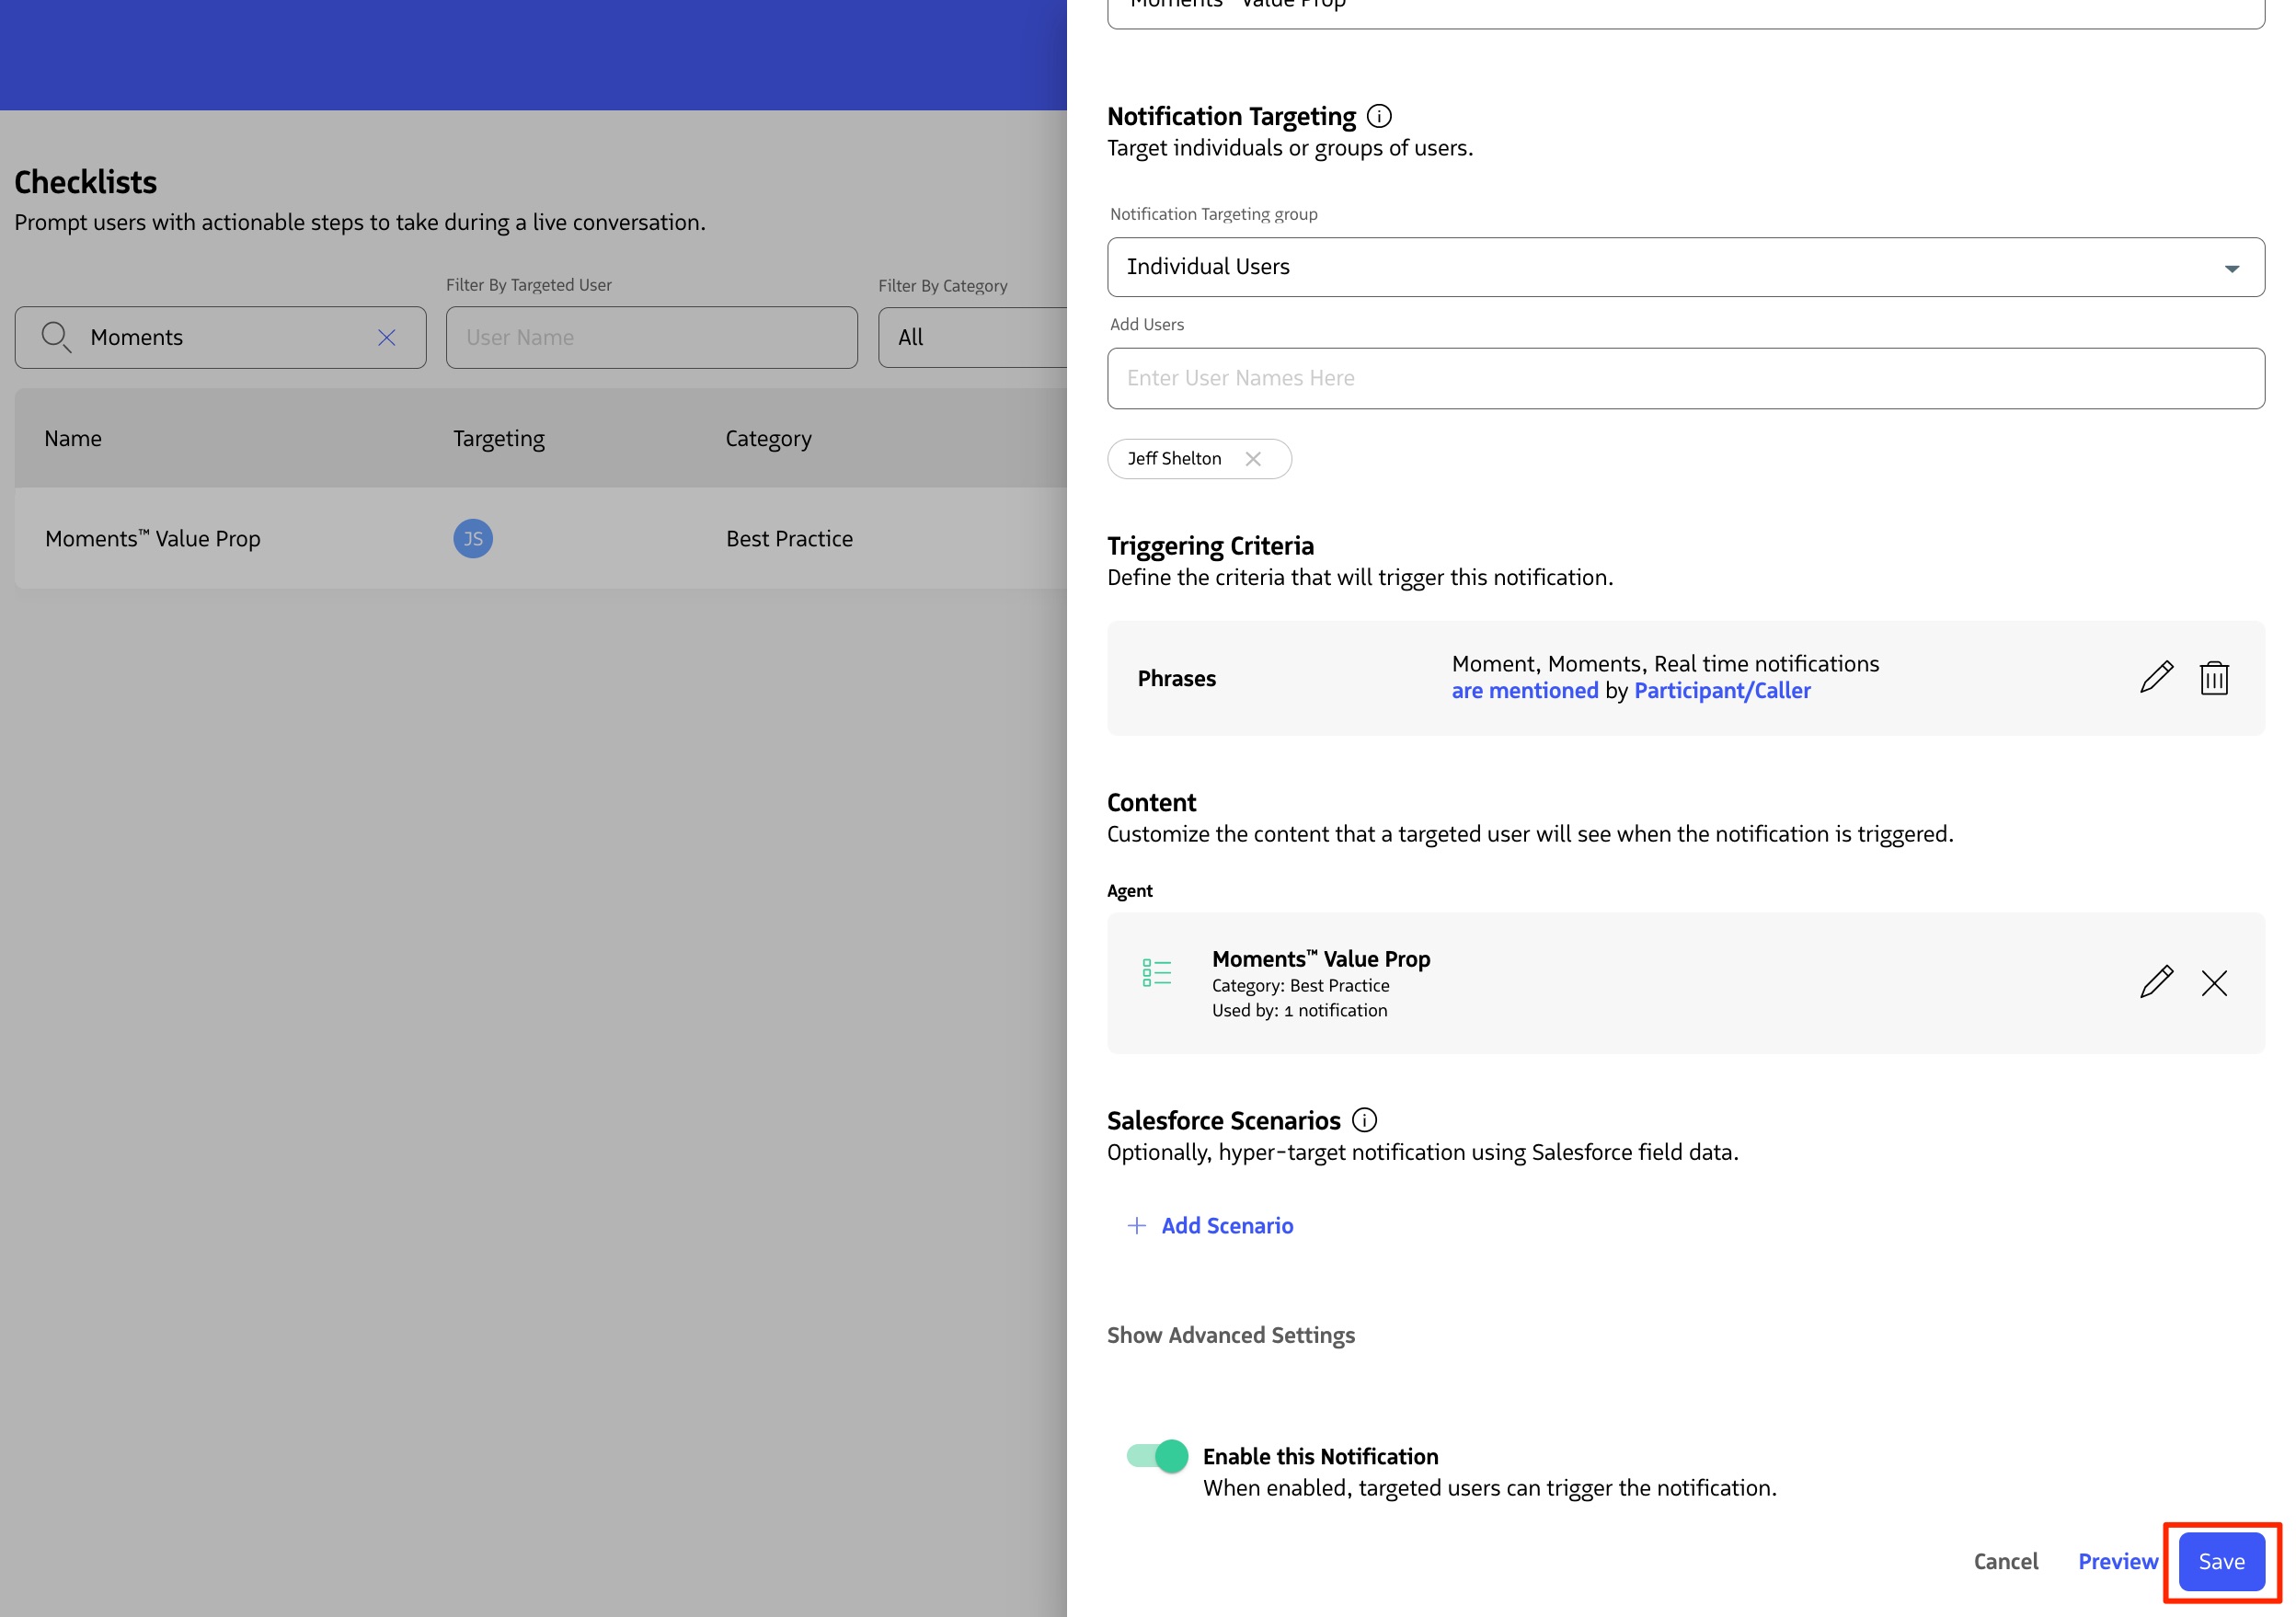Viewport: 2296px width, 1617px height.
Task: Click 'Used by: 1 notification' text
Action: (1299, 1011)
